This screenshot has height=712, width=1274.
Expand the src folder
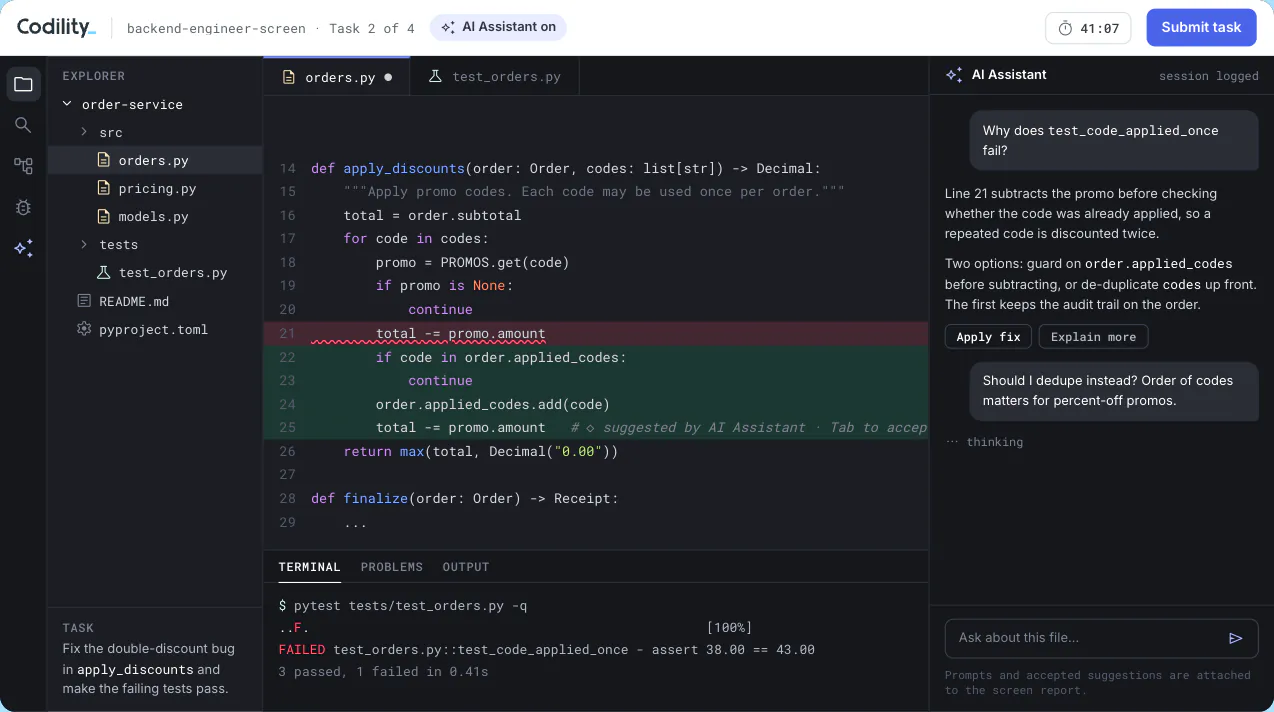coord(84,132)
